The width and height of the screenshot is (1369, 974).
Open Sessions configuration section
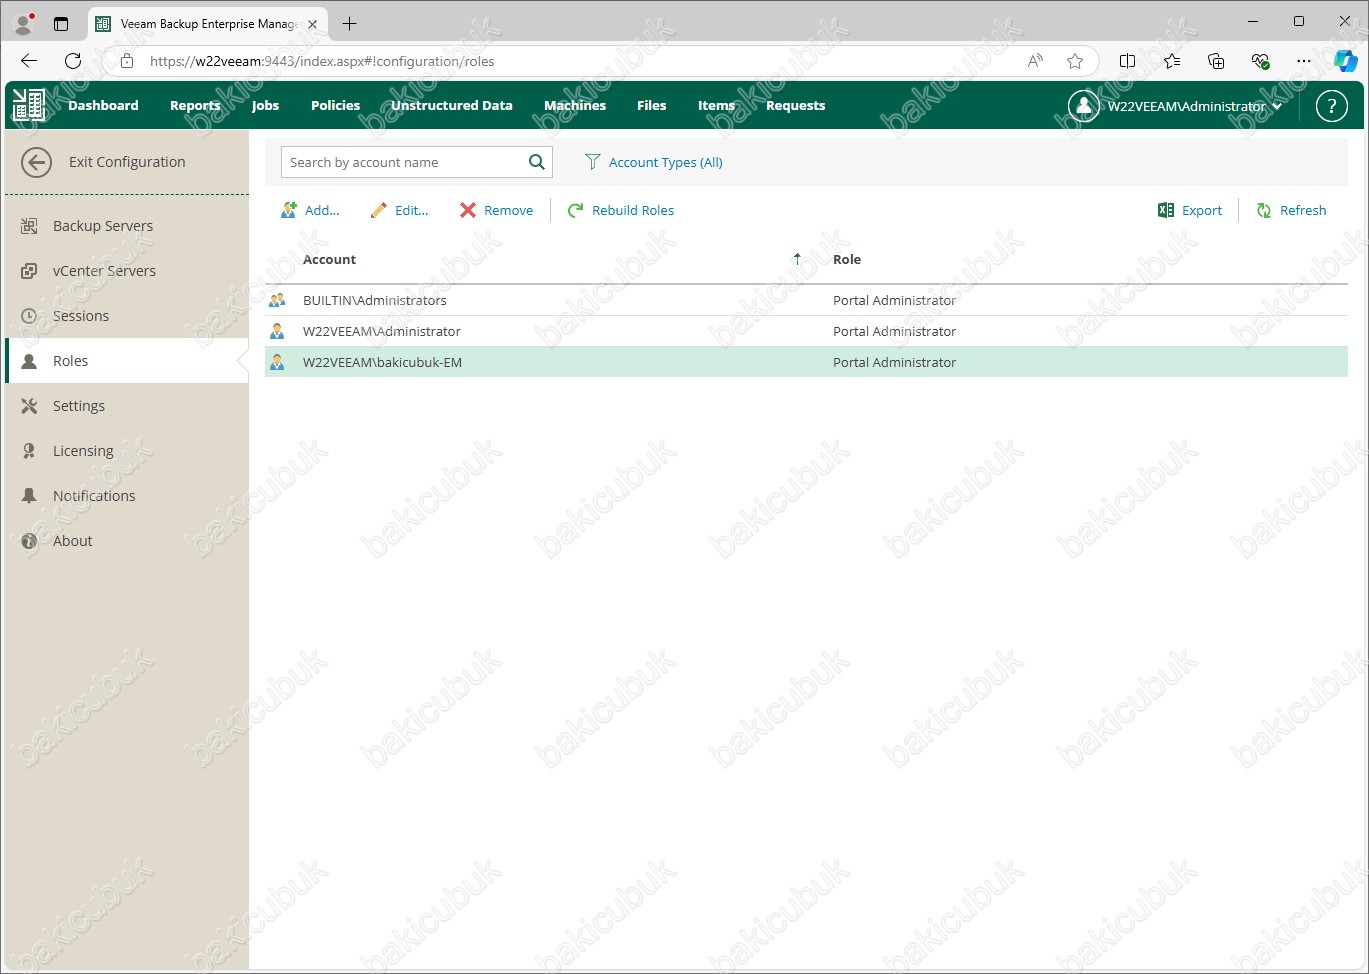point(81,316)
